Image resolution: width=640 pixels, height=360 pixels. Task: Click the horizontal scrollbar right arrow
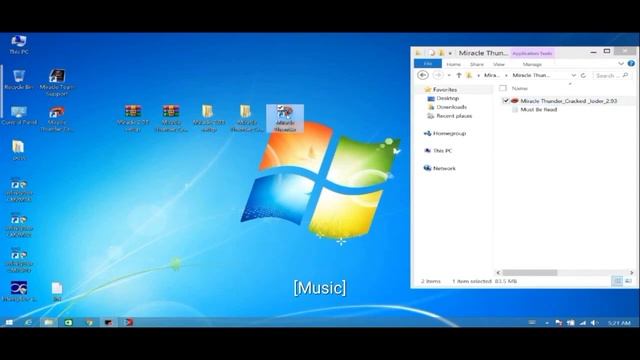coord(631,272)
